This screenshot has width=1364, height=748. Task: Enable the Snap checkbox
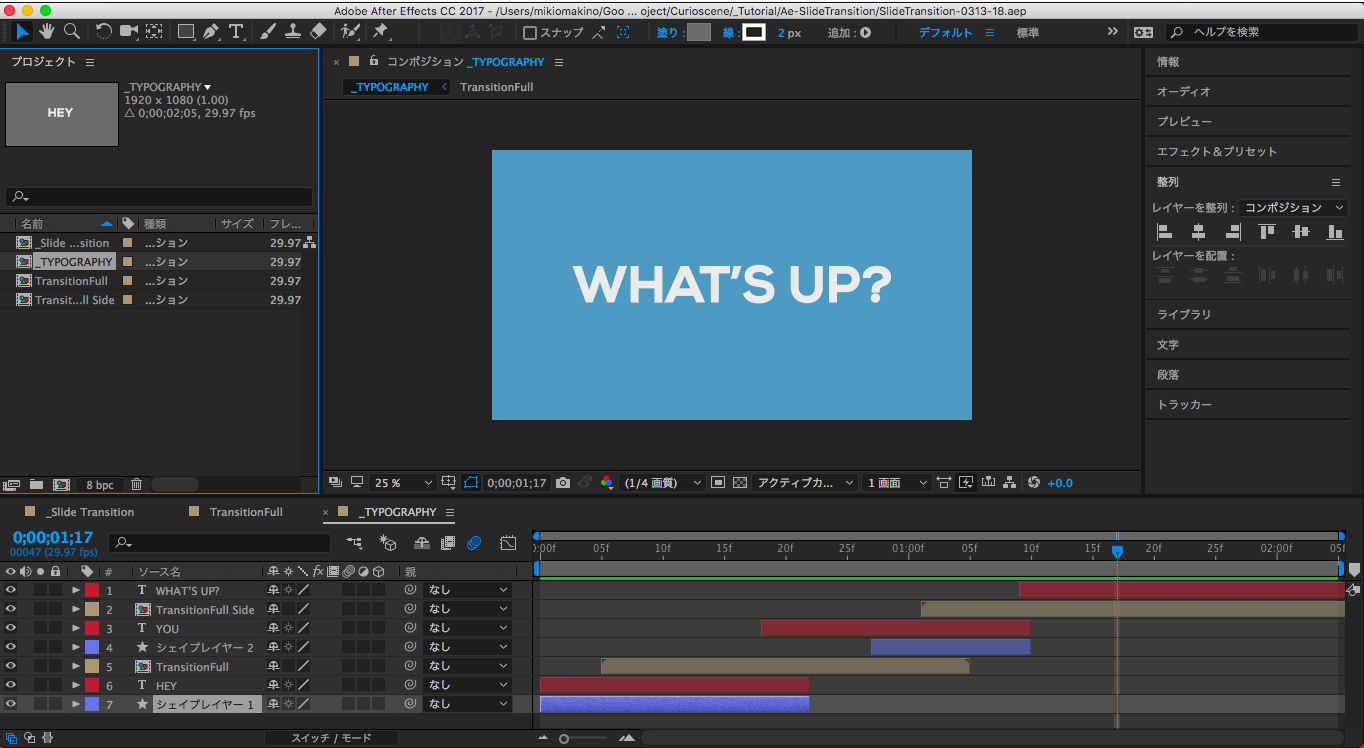[531, 33]
